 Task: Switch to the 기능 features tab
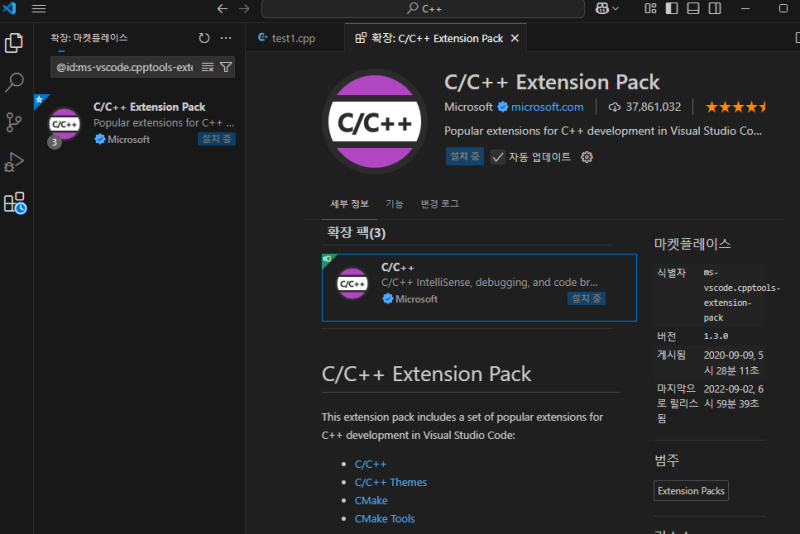pyautogui.click(x=394, y=204)
